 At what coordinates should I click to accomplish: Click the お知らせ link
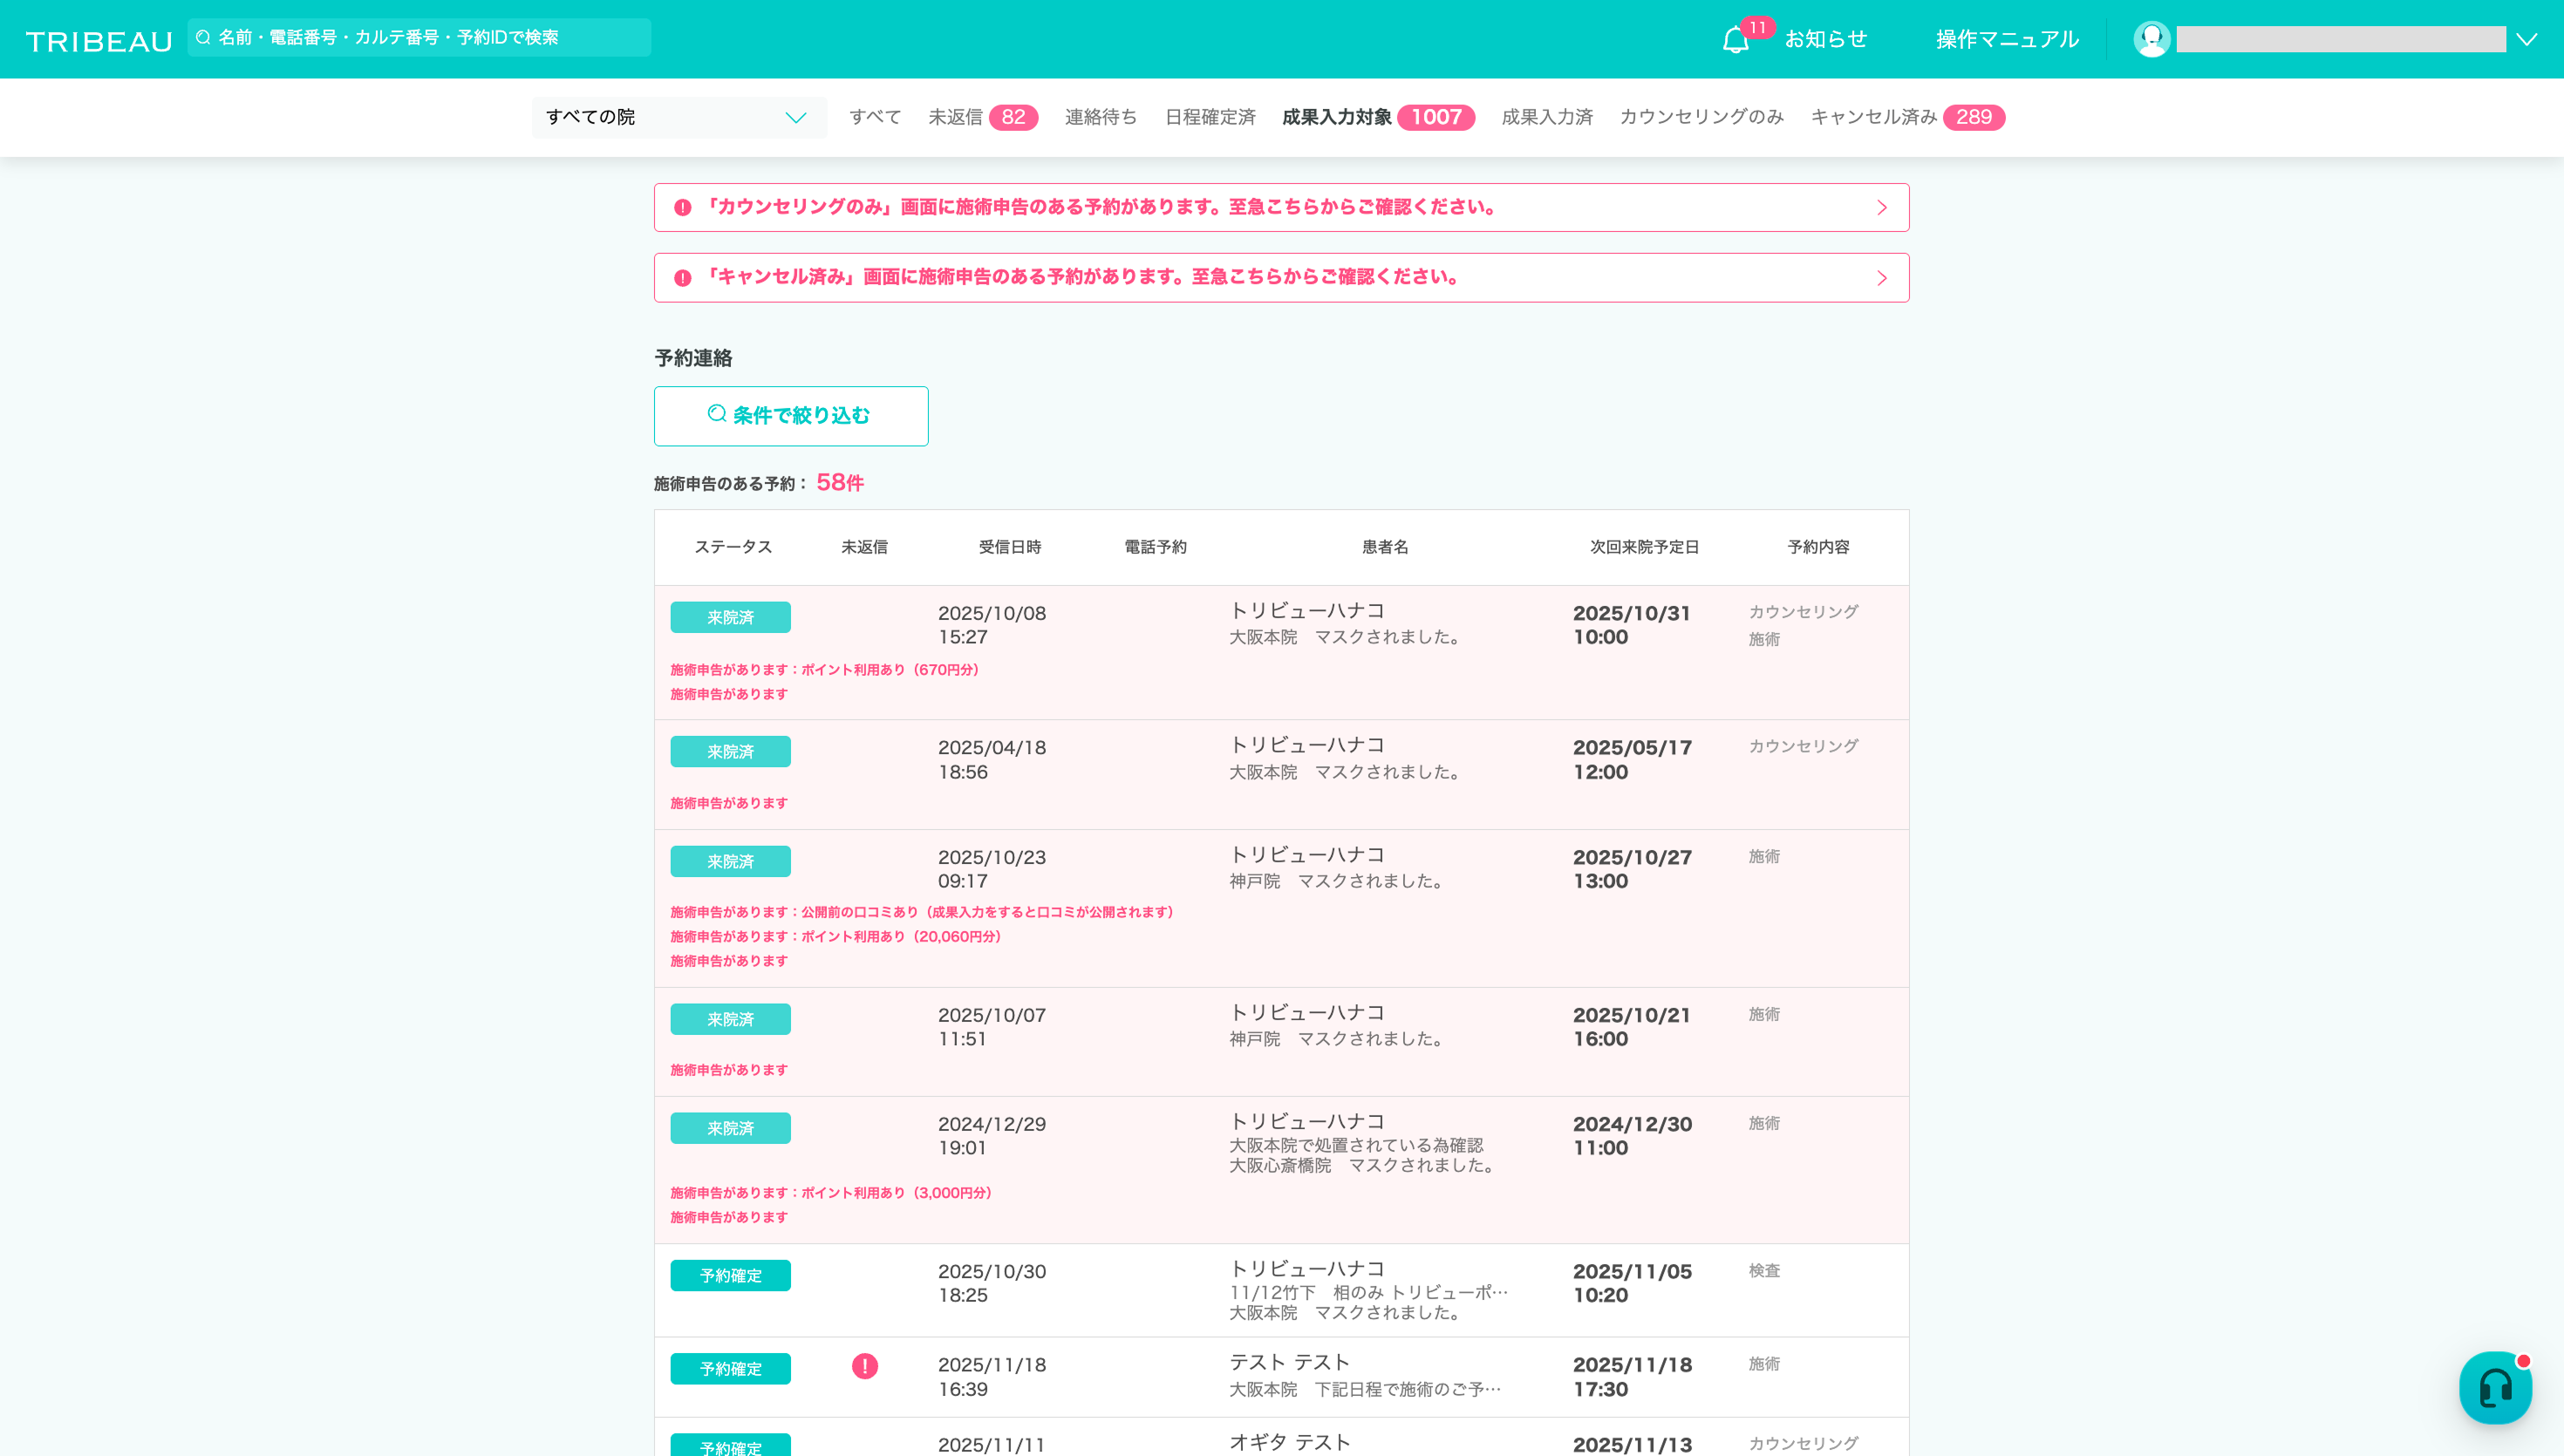1825,39
